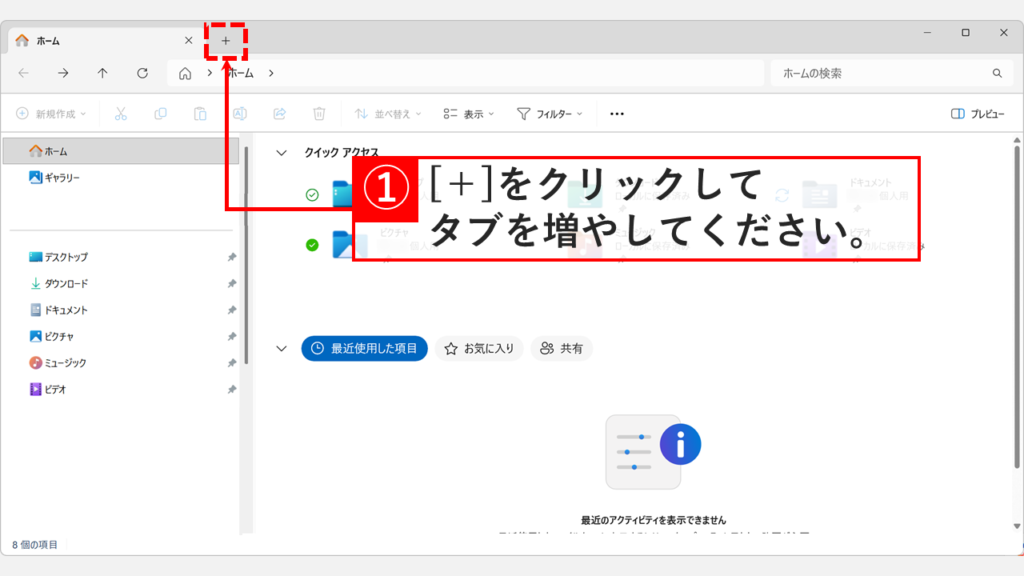
Task: Click the pin icon next to ドキュメント
Action: coord(232,310)
